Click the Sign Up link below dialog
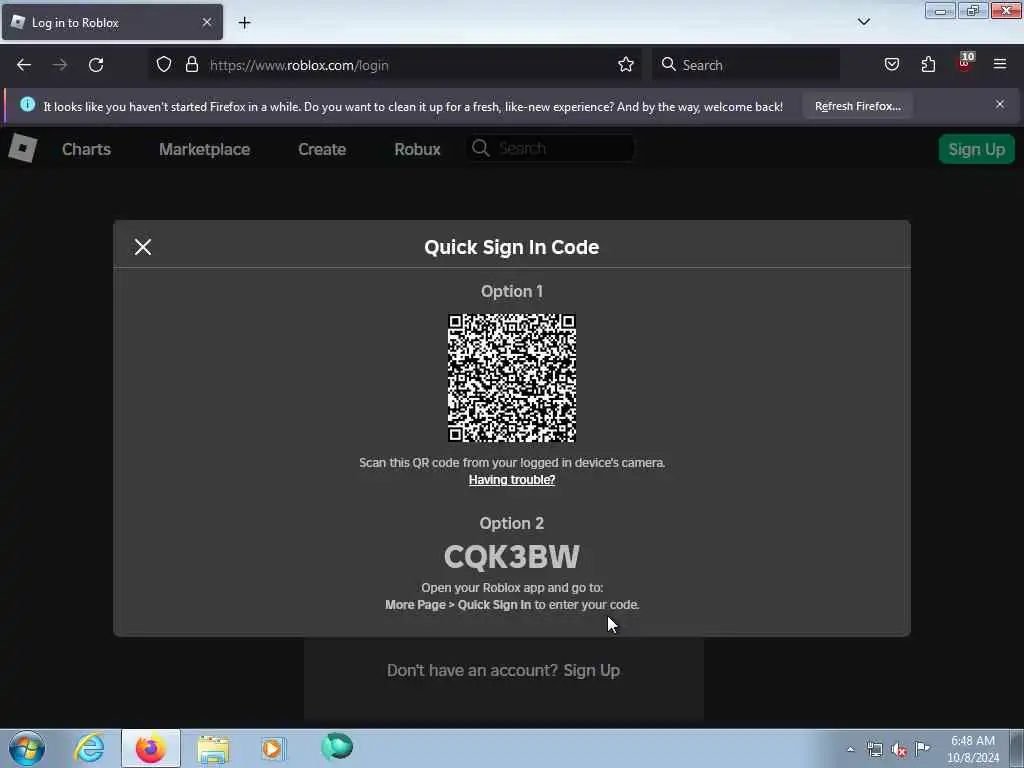Screen dimensions: 1024x768 point(592,671)
